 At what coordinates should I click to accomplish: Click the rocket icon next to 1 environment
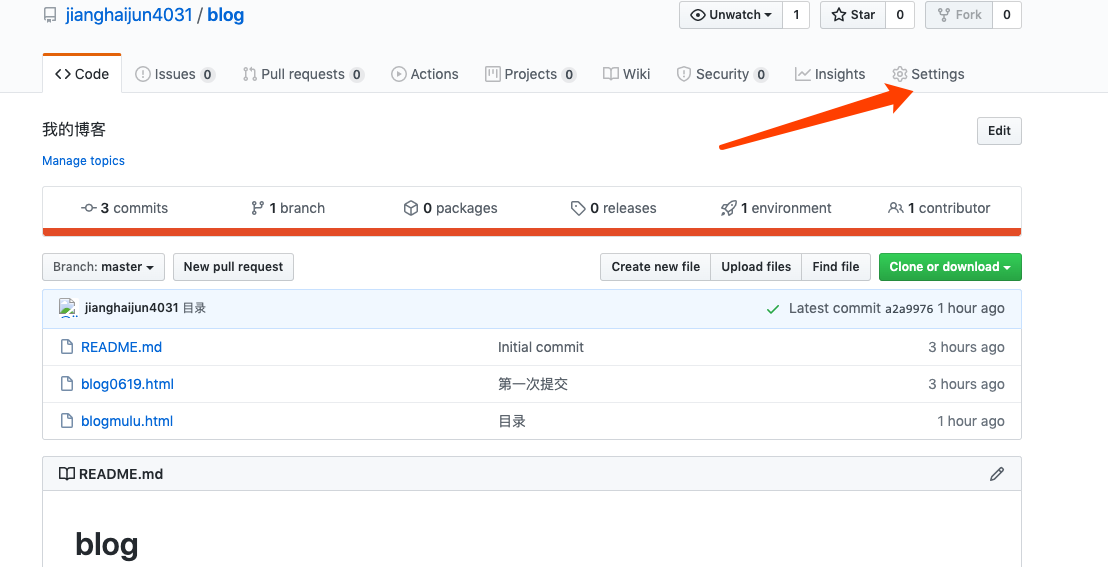tap(729, 208)
